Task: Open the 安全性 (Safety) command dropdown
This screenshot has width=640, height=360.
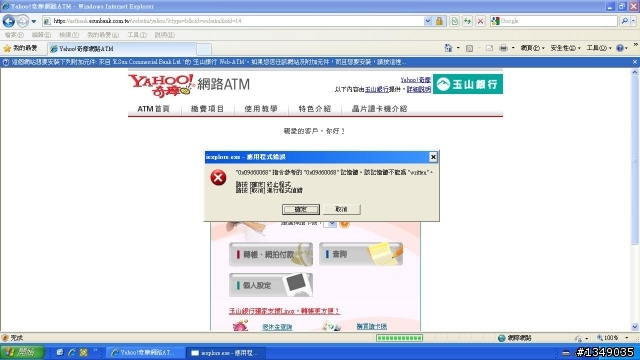Action: (565, 48)
